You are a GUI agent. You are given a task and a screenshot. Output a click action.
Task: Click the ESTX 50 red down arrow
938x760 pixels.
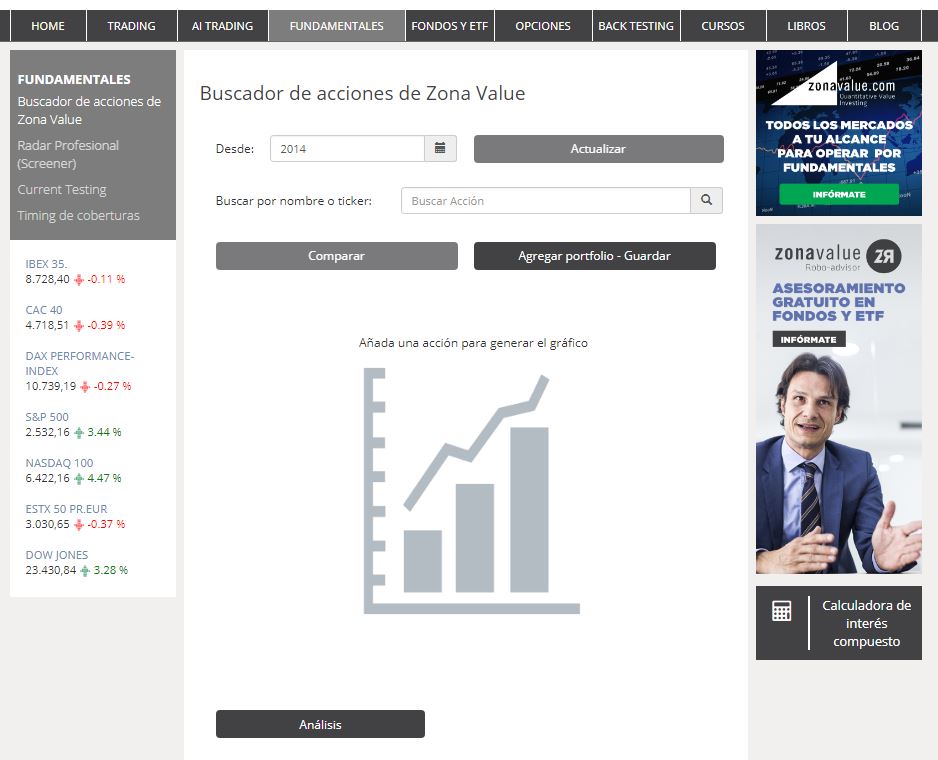click(x=79, y=525)
